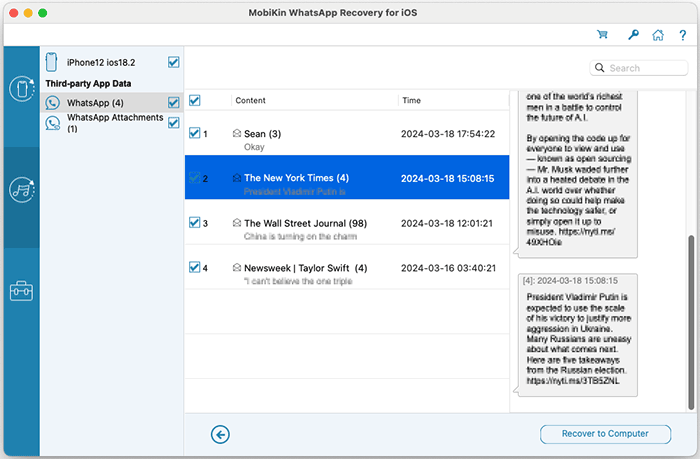Click the envelope icon beside The Wall Street Journal

237,222
